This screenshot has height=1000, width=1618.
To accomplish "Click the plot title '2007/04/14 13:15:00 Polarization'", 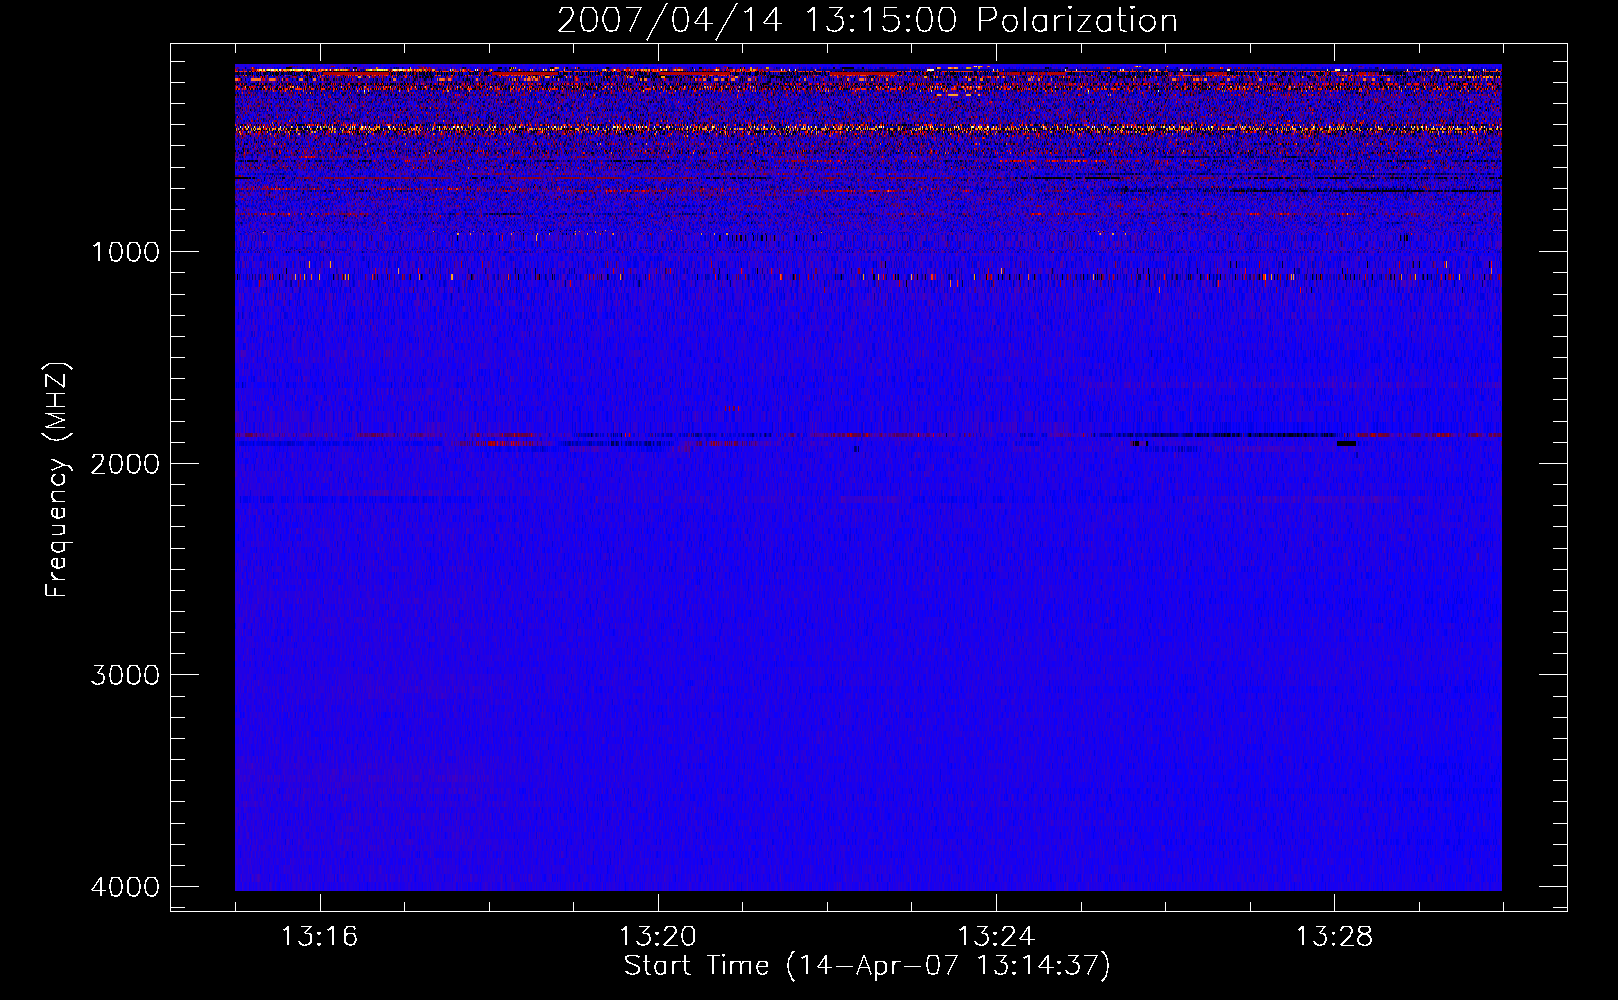I will click(x=867, y=21).
